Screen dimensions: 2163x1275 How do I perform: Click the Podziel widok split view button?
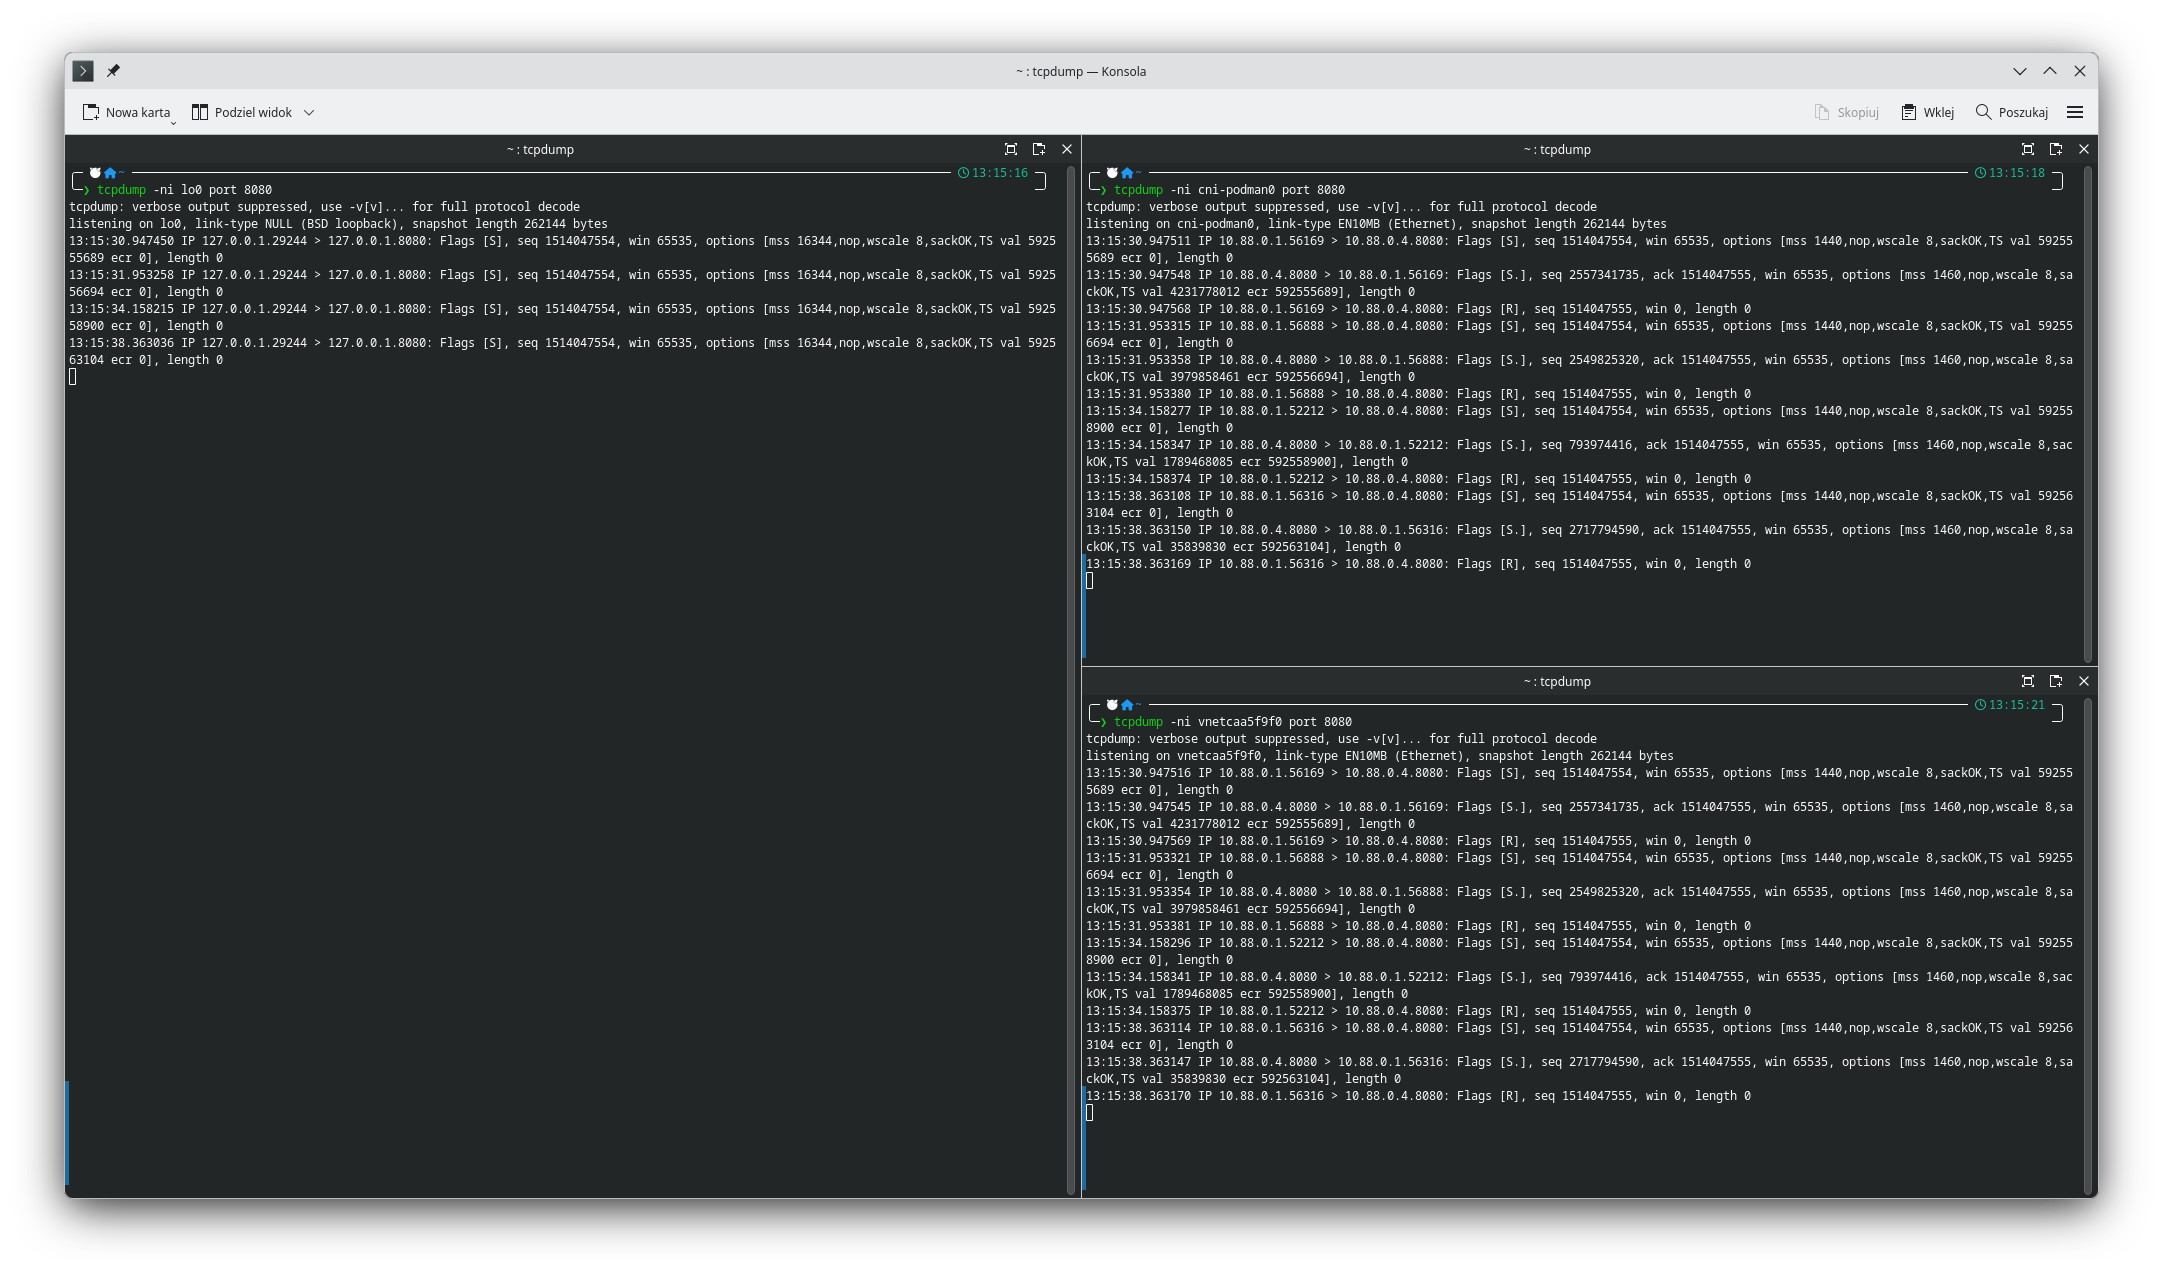pos(242,112)
